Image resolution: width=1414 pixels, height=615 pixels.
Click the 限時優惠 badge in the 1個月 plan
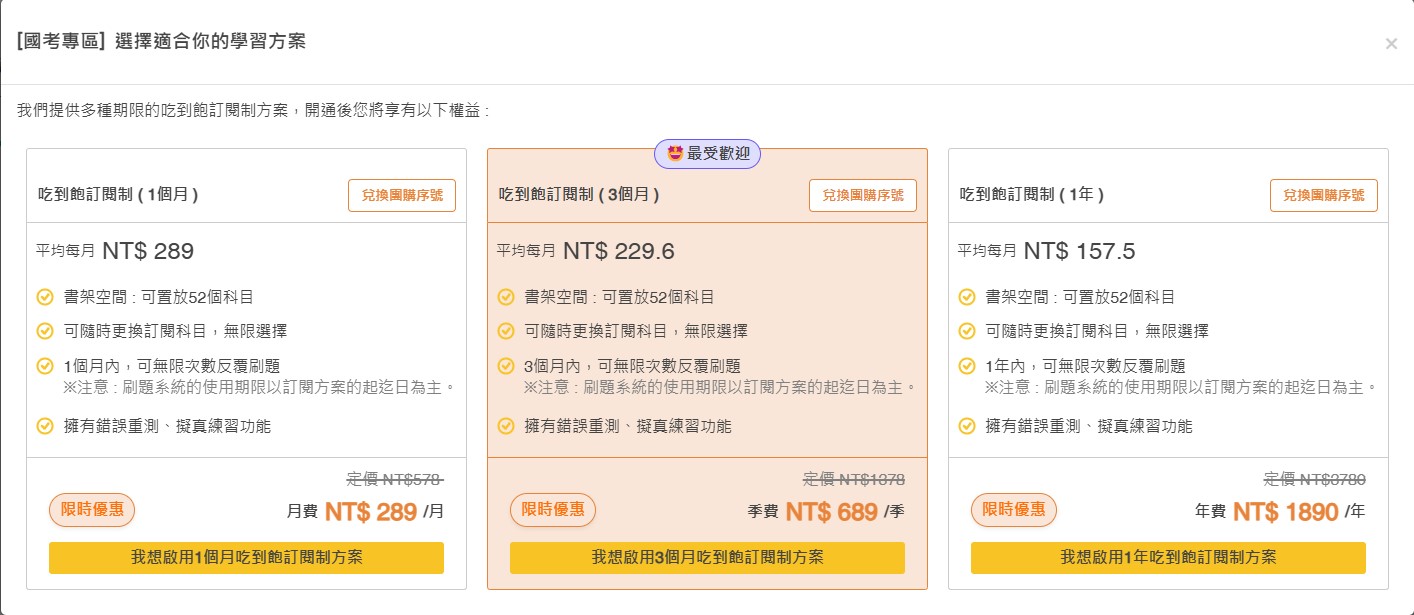(92, 510)
